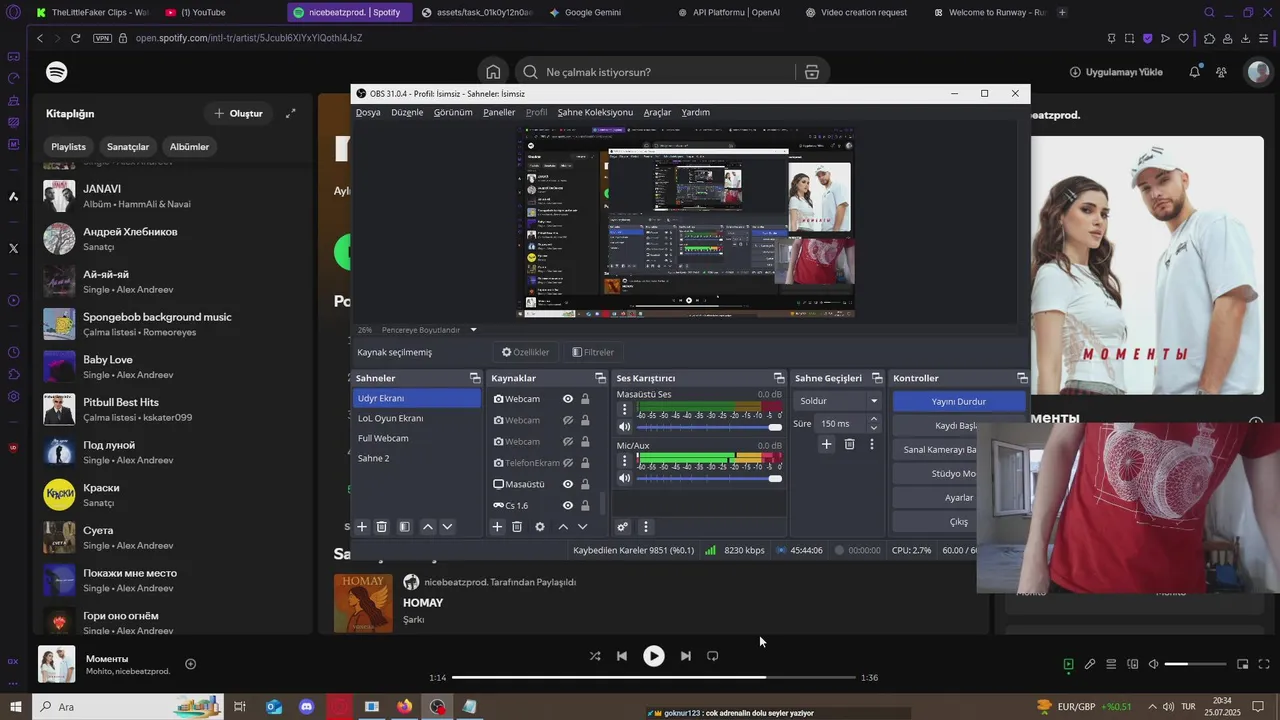This screenshot has width=1280, height=720.
Task: Unlock the Masaüstü source
Action: [585, 484]
